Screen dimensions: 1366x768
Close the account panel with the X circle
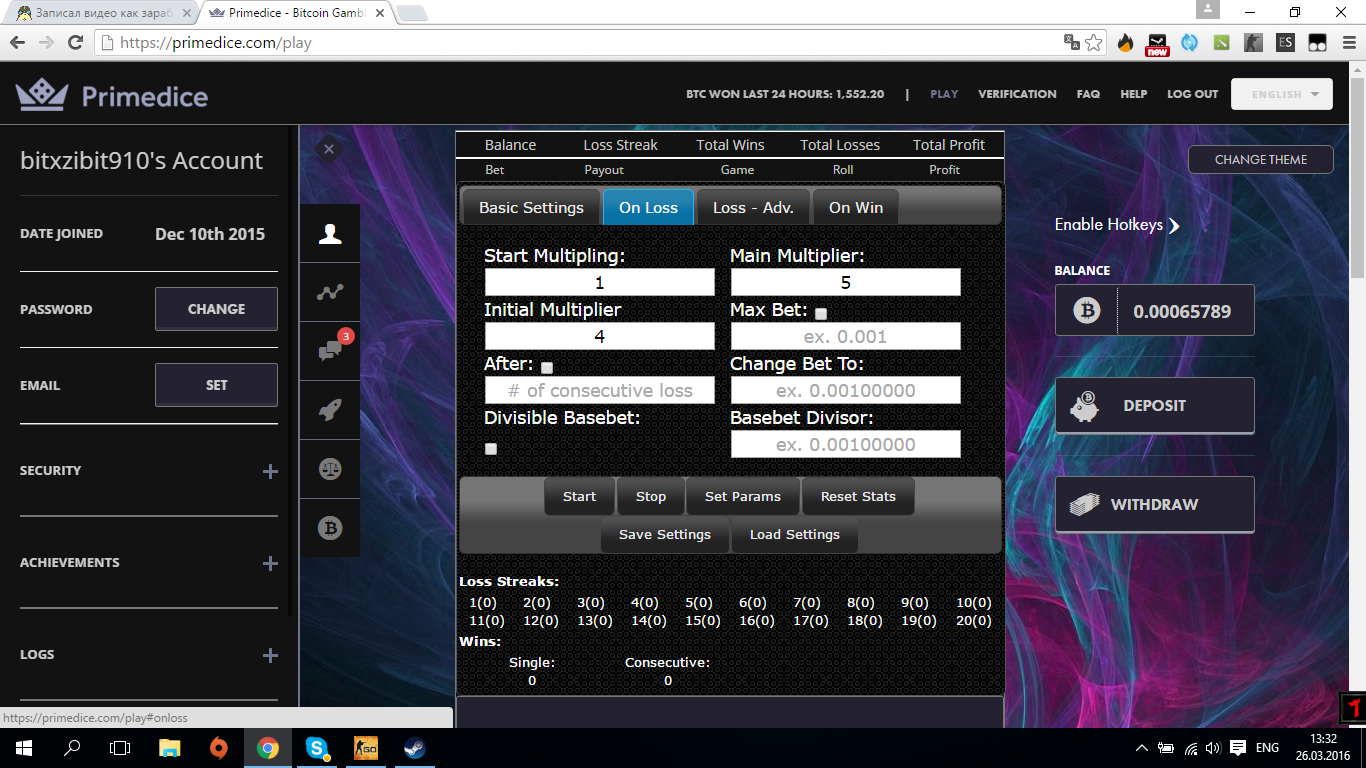click(x=329, y=149)
